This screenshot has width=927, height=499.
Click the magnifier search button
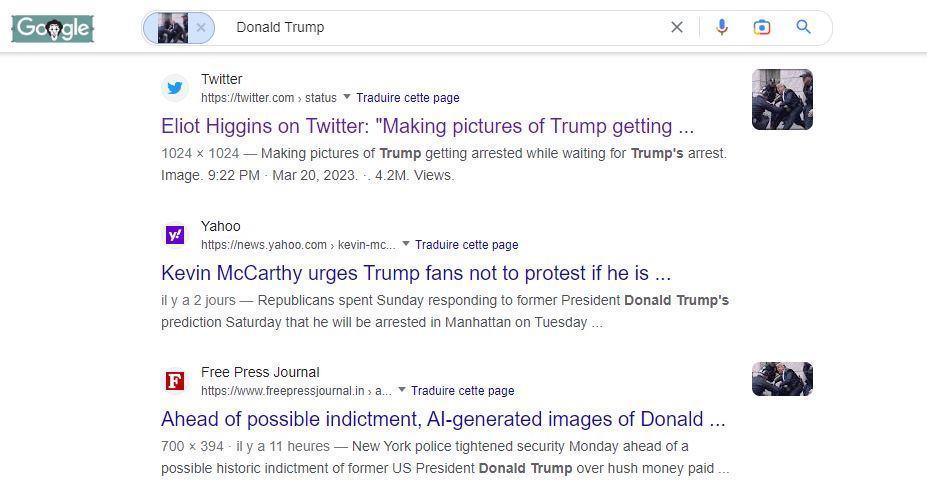pos(803,28)
